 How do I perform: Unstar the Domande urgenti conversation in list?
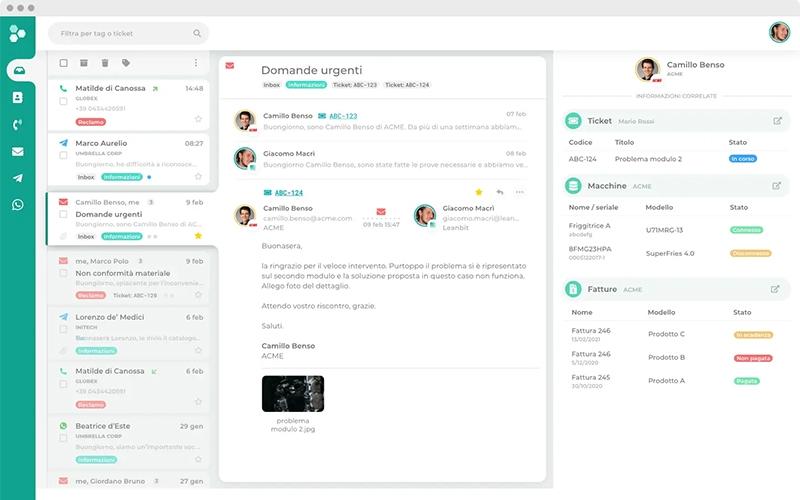(198, 236)
